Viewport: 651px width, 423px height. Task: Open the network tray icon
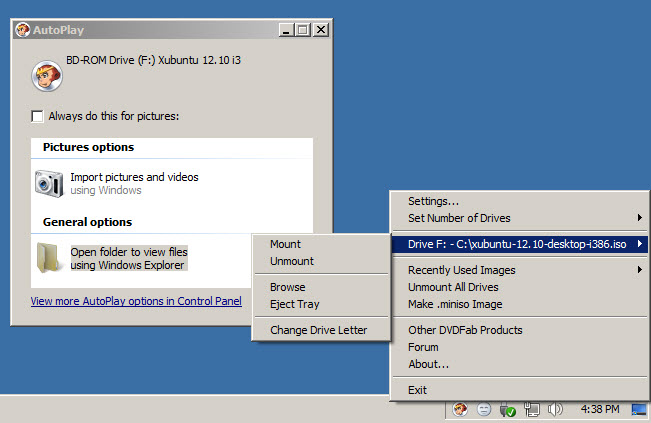click(x=531, y=410)
